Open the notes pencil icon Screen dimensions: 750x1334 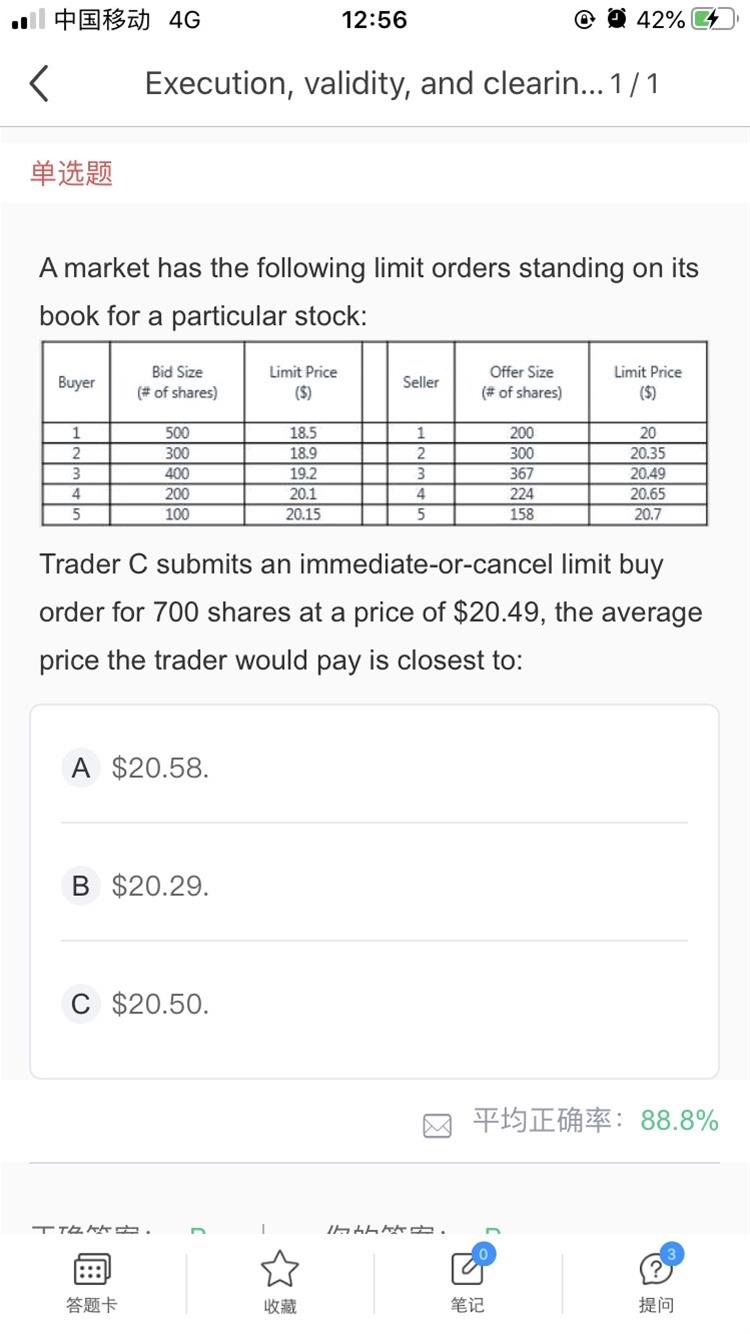click(x=467, y=1269)
